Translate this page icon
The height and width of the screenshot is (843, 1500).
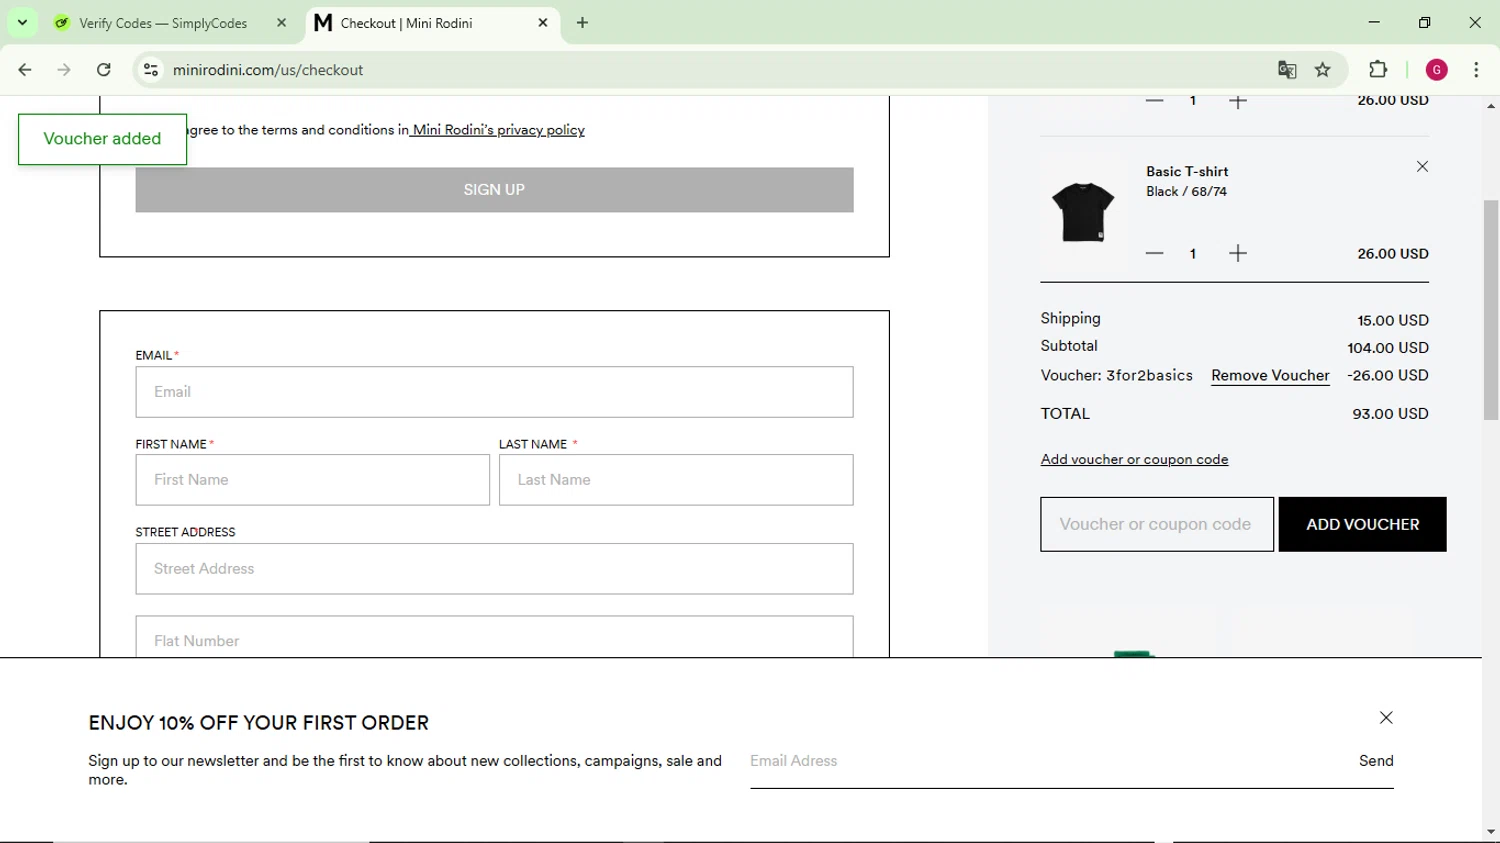click(1287, 70)
